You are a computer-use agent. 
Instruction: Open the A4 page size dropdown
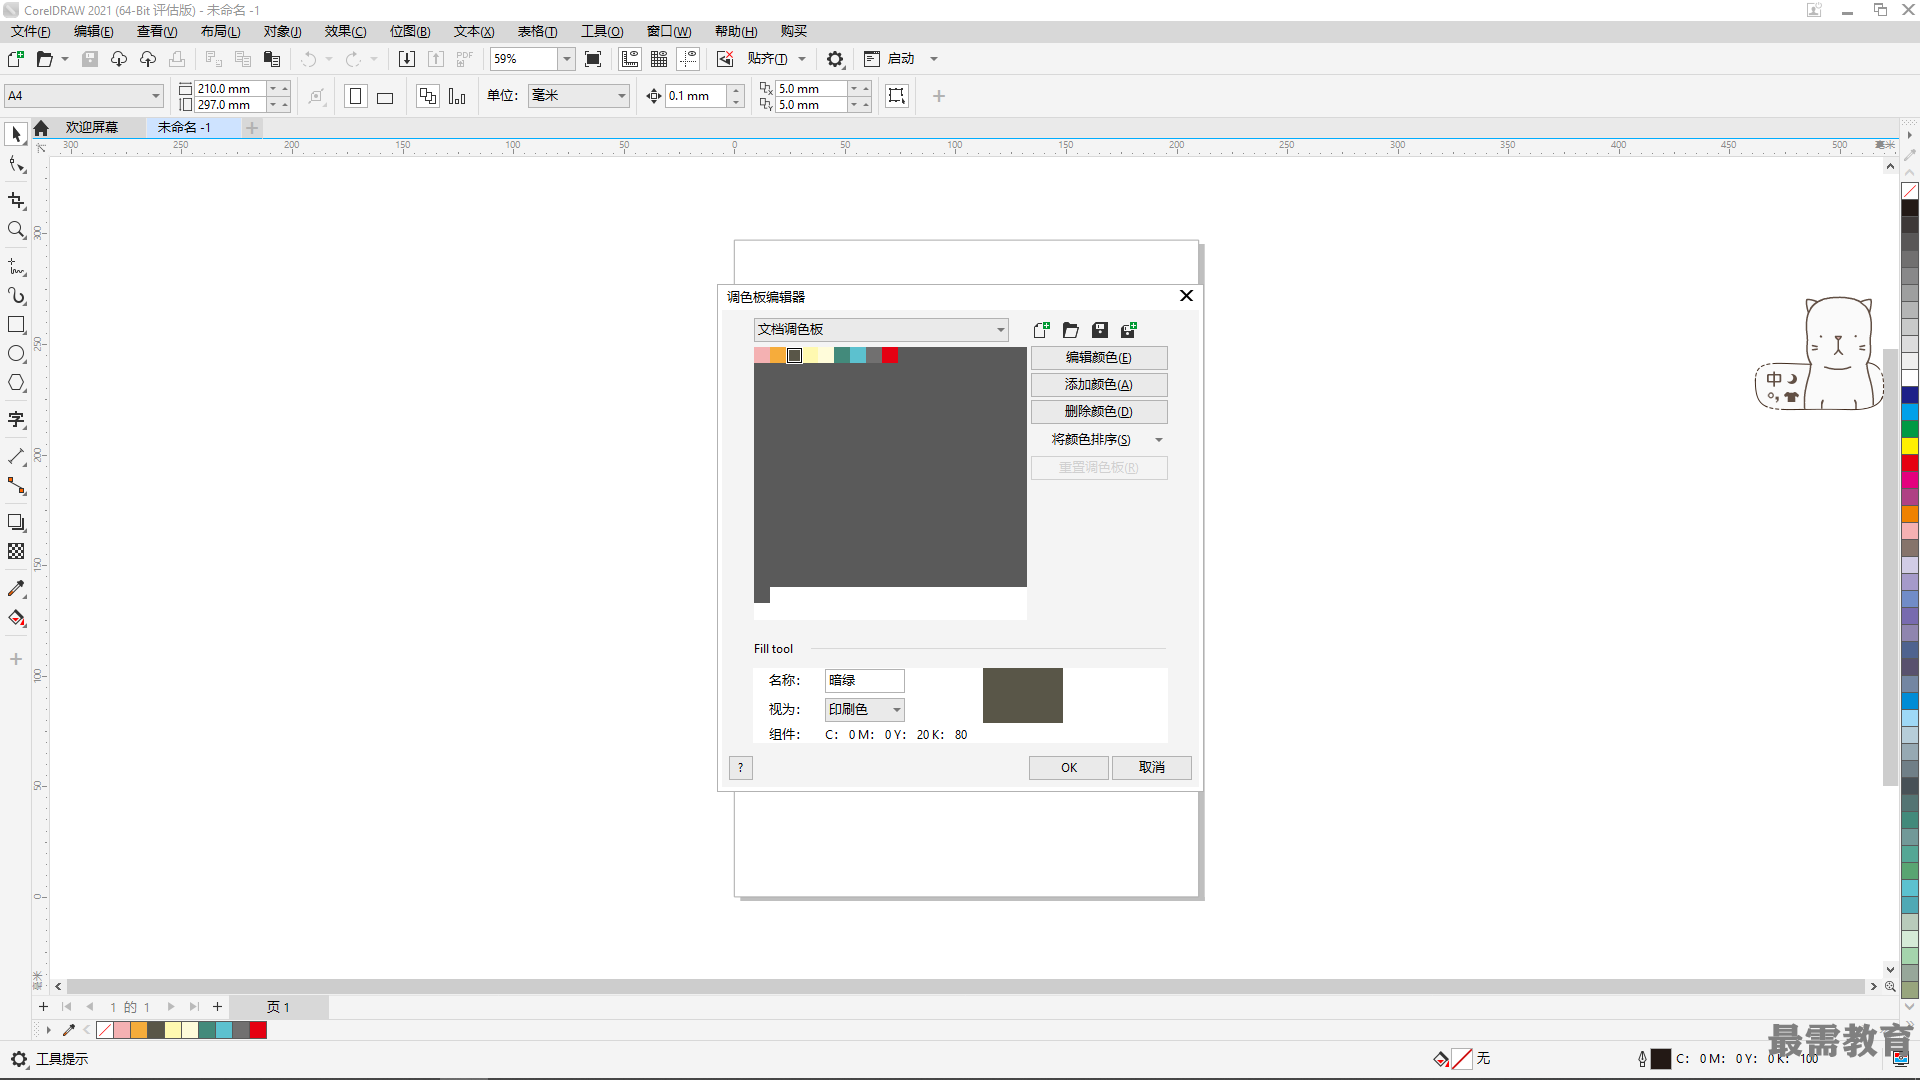[x=84, y=96]
